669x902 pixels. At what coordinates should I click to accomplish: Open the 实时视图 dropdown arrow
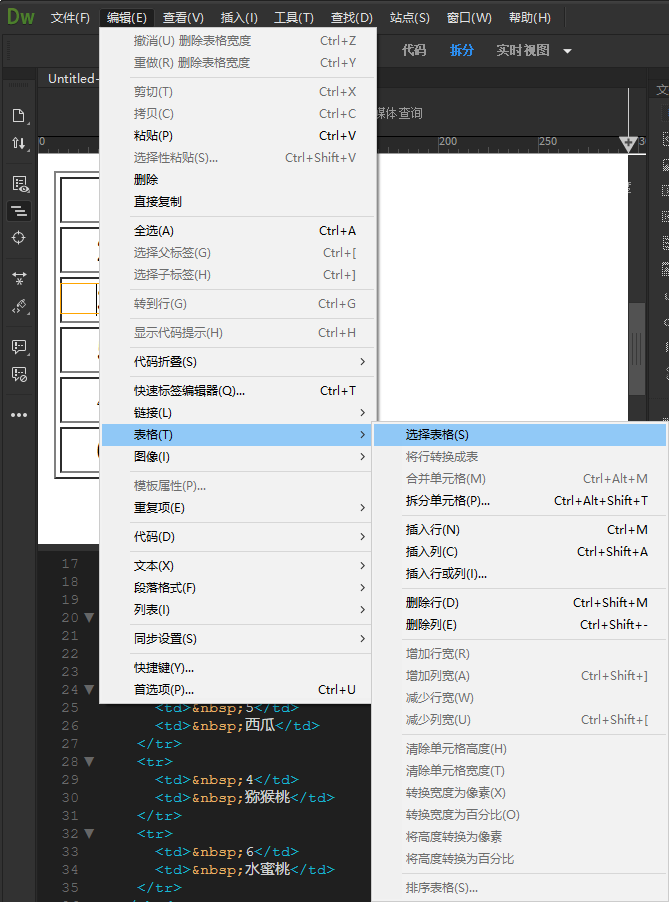point(567,51)
